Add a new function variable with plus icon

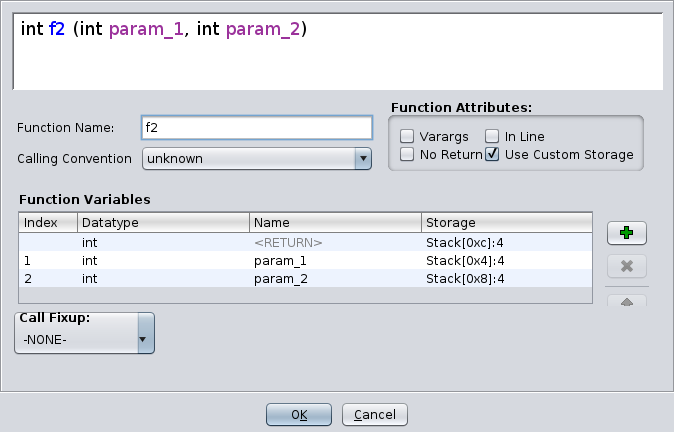click(627, 233)
